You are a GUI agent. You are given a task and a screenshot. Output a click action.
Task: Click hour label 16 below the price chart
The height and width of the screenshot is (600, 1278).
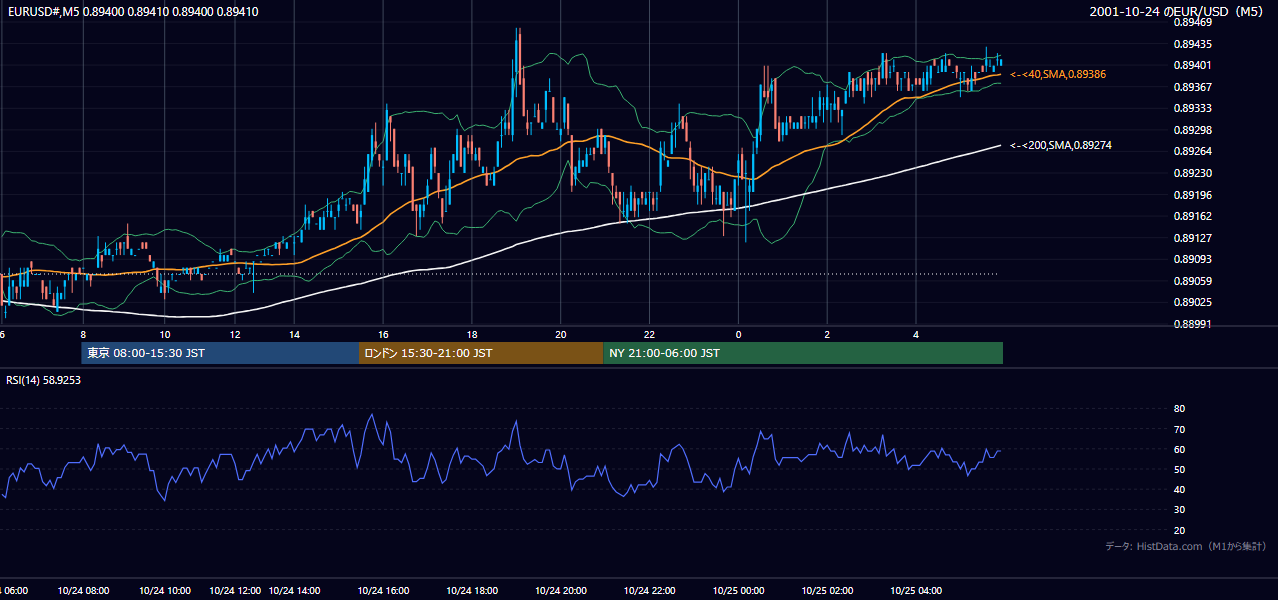tap(383, 334)
